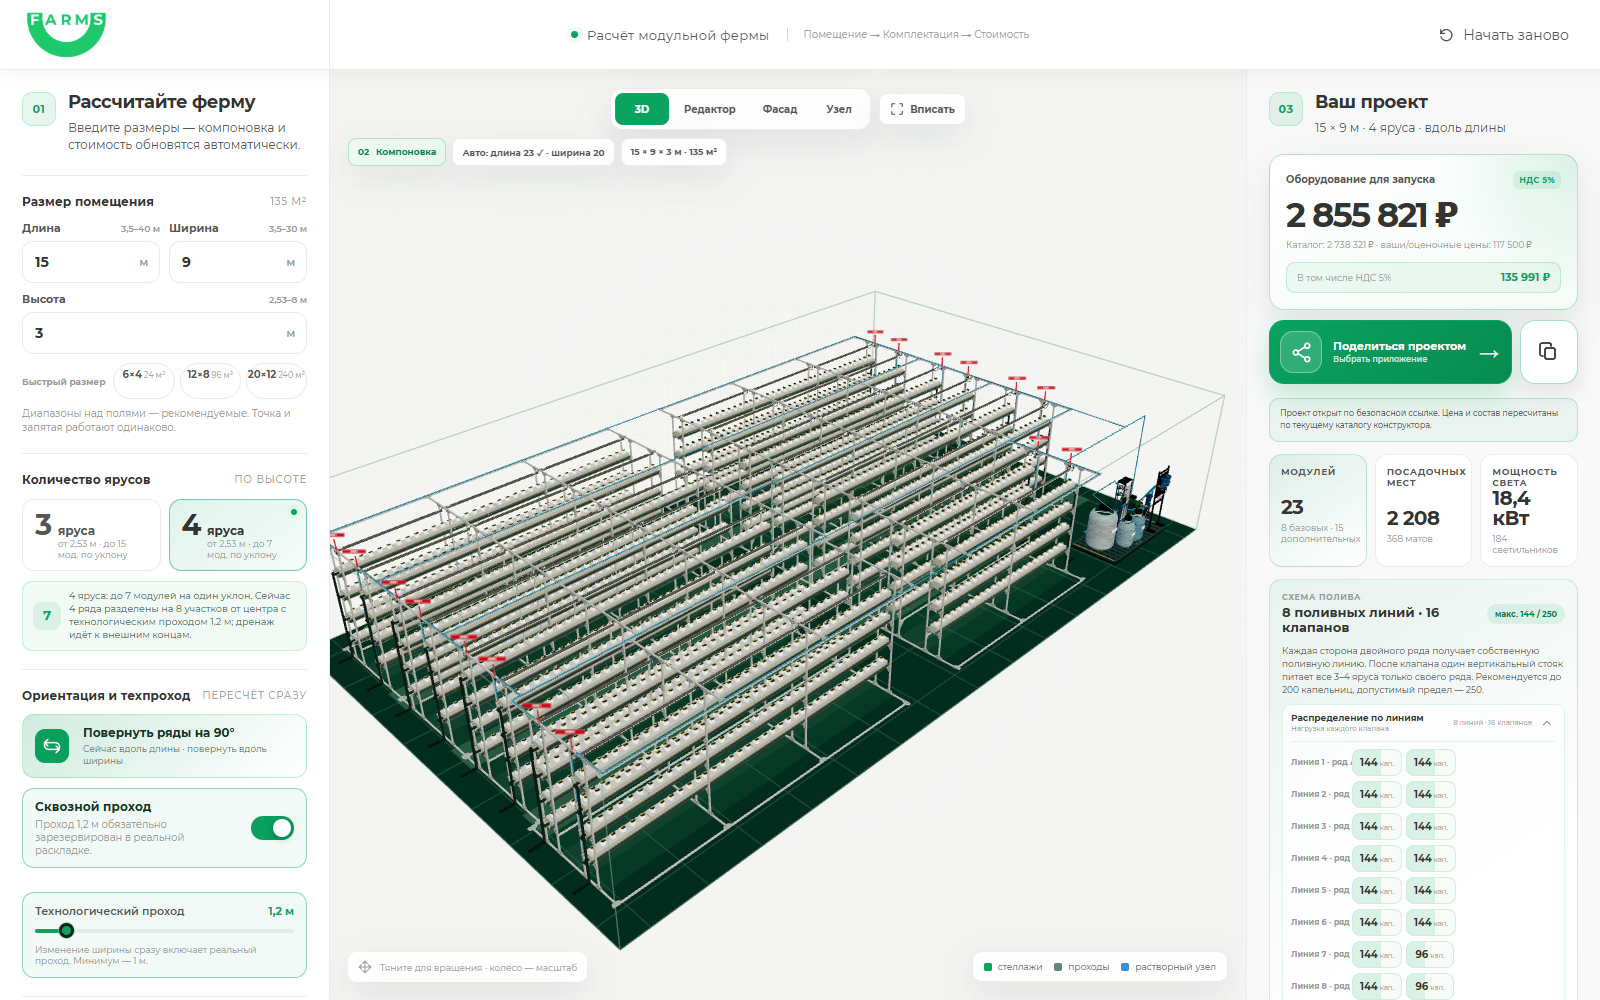
Task: Click the Линия 8 96 valve chip
Action: (x=1430, y=987)
